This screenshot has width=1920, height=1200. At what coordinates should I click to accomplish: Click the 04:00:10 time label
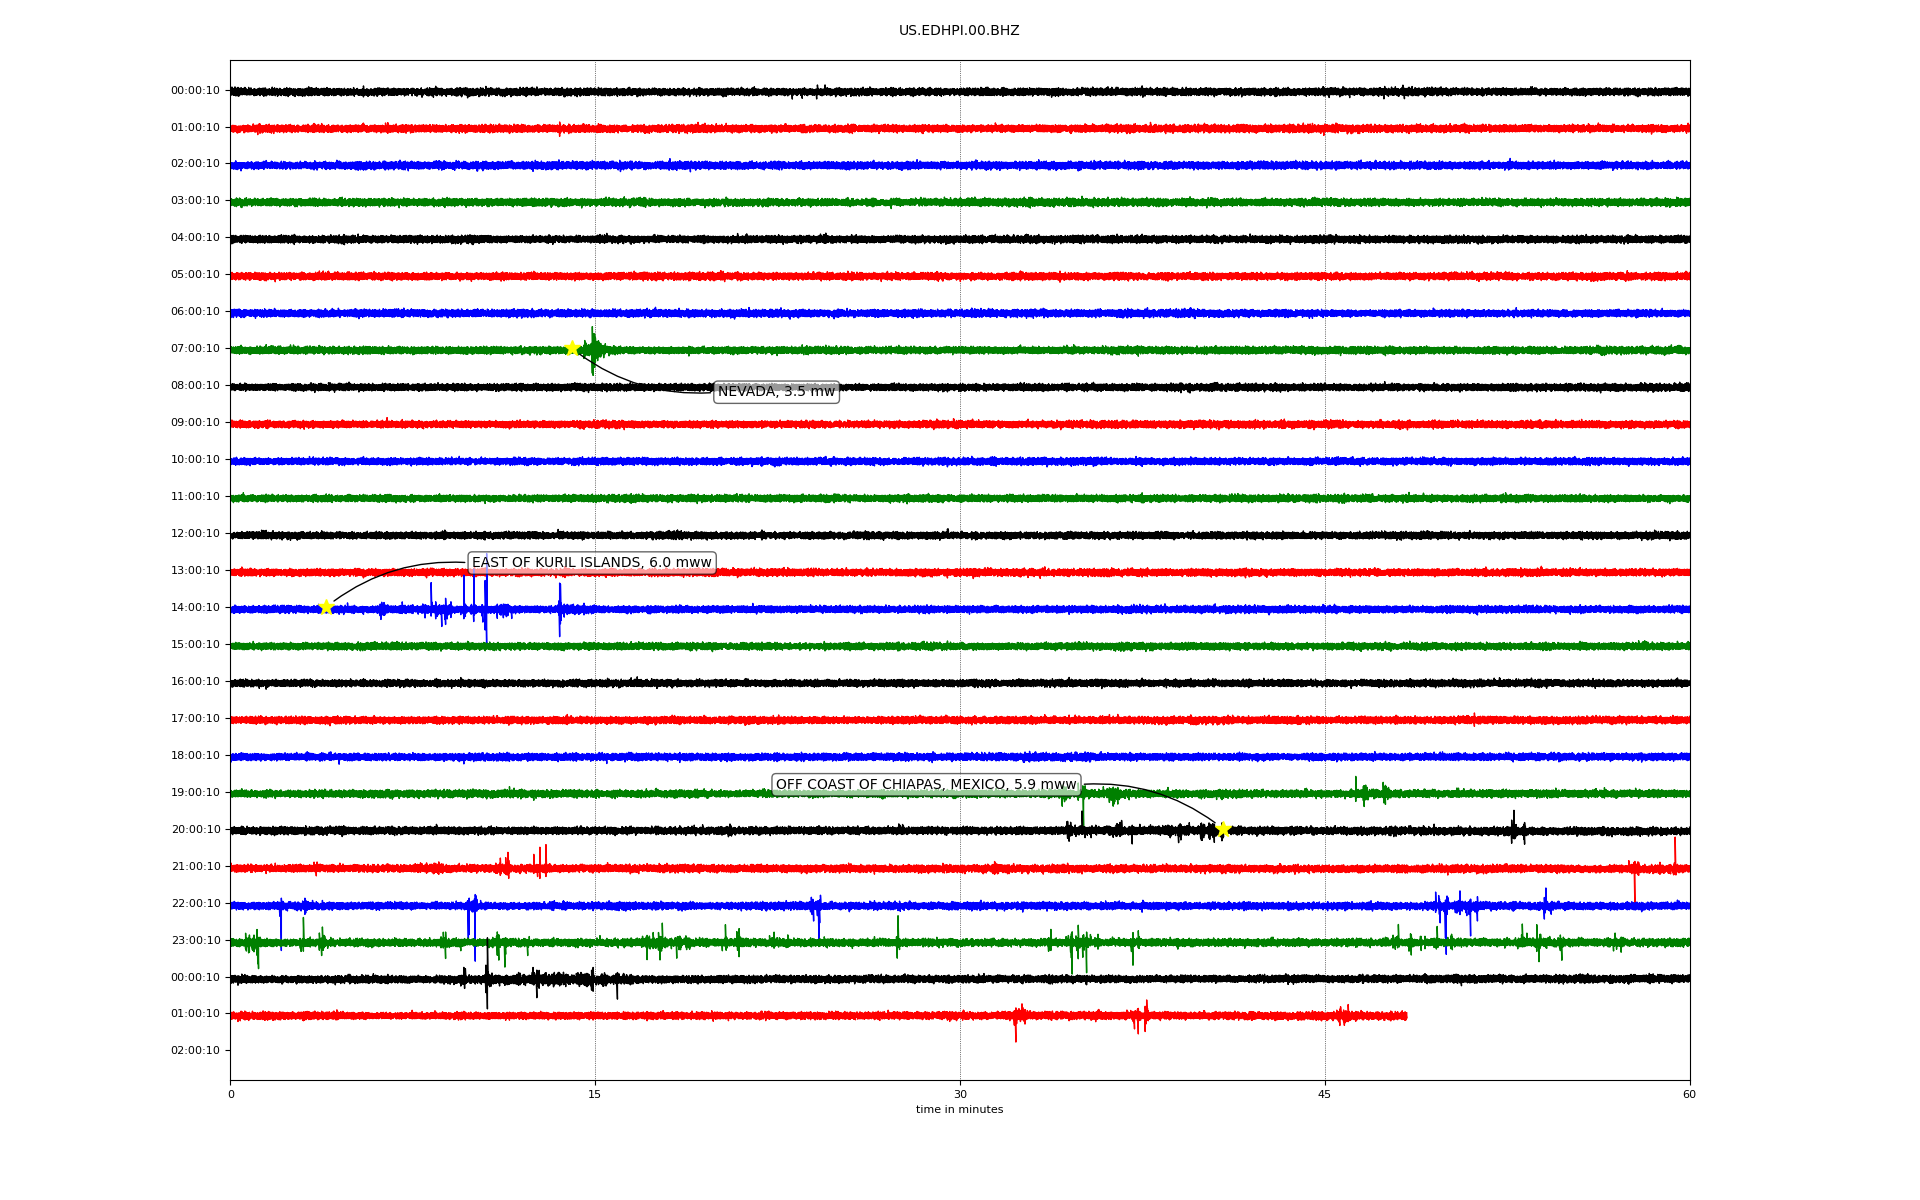[x=195, y=238]
